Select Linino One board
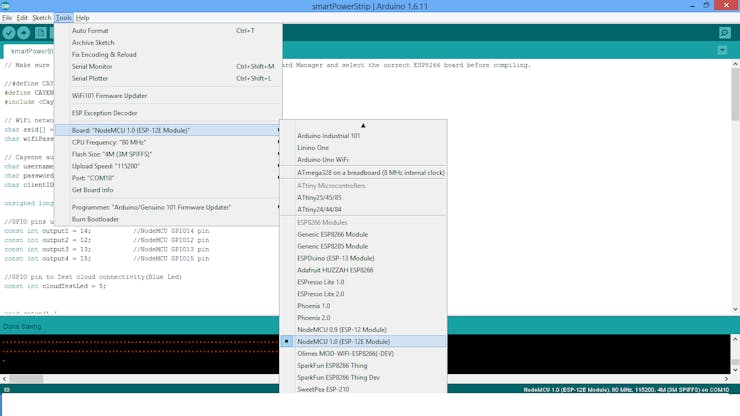 (x=363, y=148)
